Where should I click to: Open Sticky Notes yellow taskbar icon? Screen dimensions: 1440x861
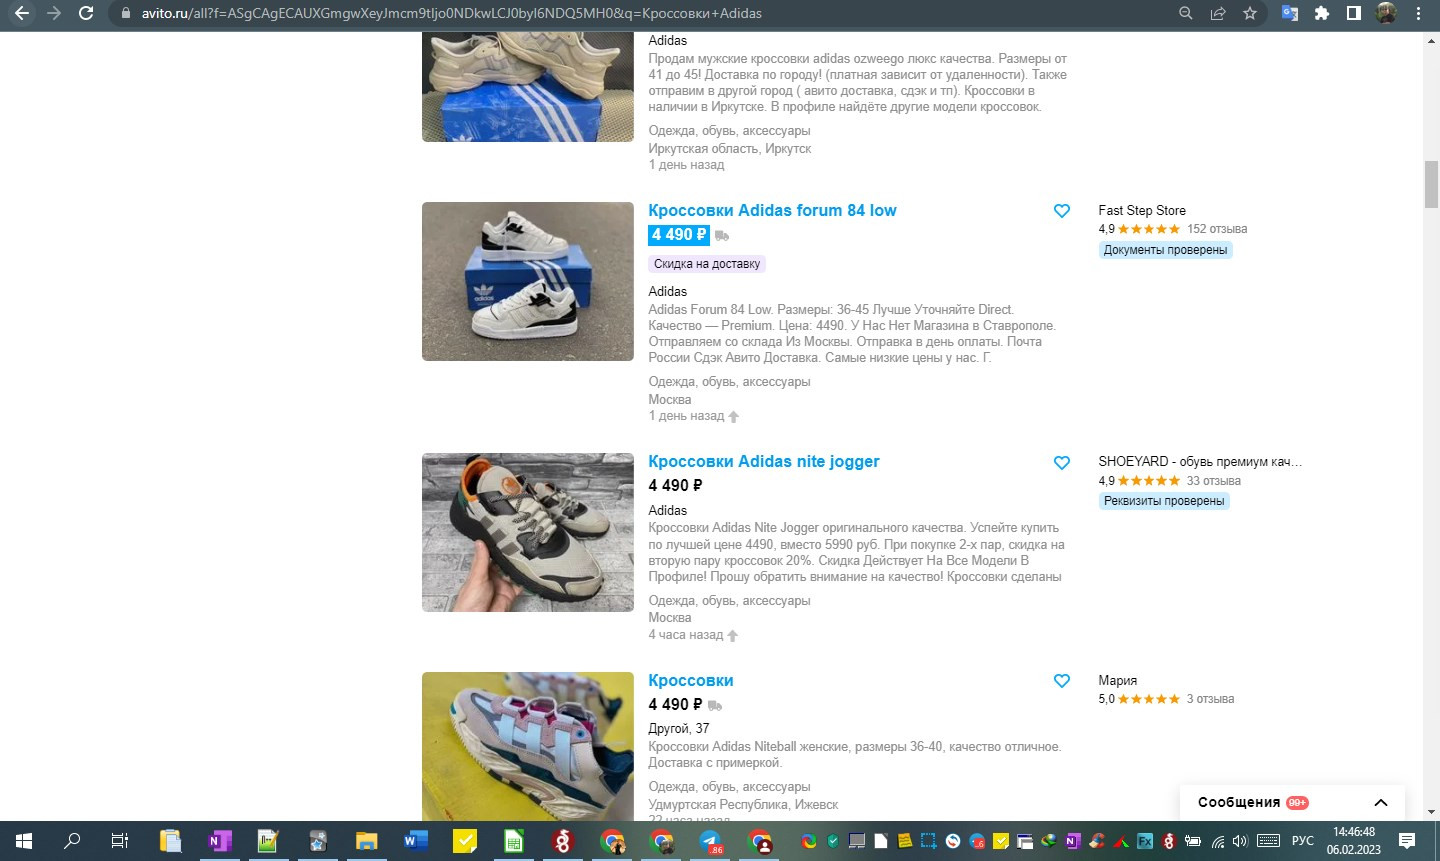[465, 841]
